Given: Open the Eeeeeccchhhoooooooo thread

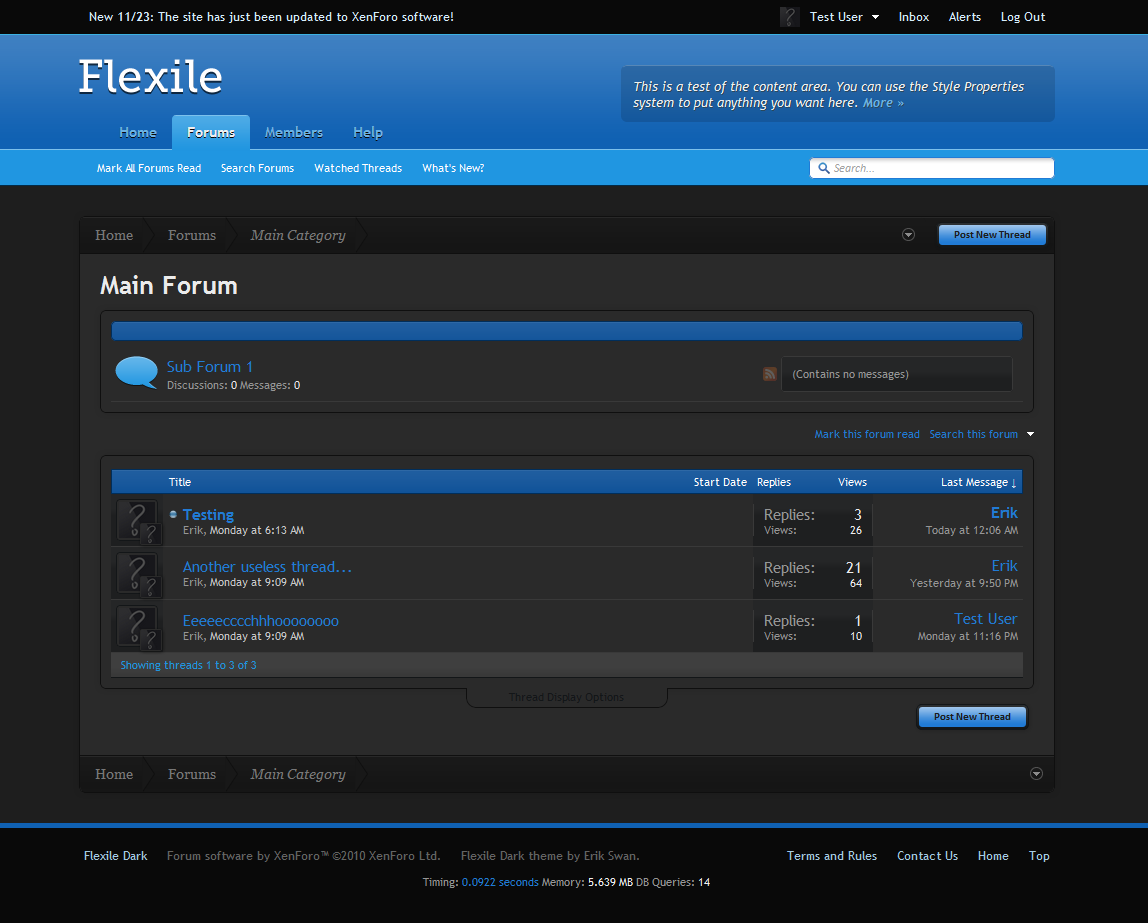Looking at the screenshot, I should pos(260,621).
